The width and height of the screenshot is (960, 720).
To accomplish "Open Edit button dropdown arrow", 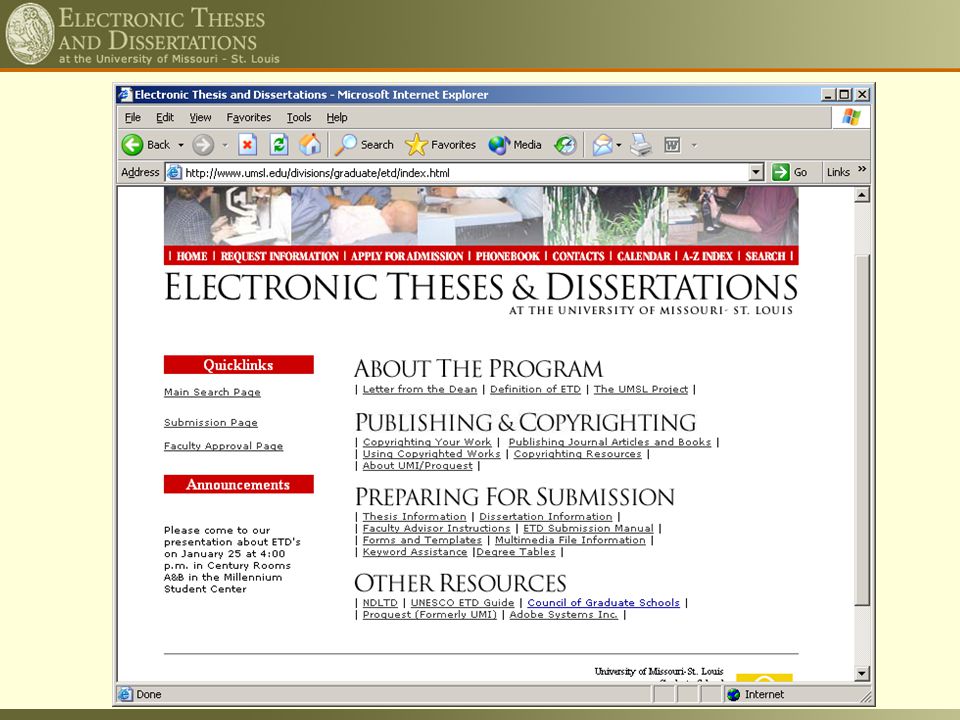I will point(694,145).
